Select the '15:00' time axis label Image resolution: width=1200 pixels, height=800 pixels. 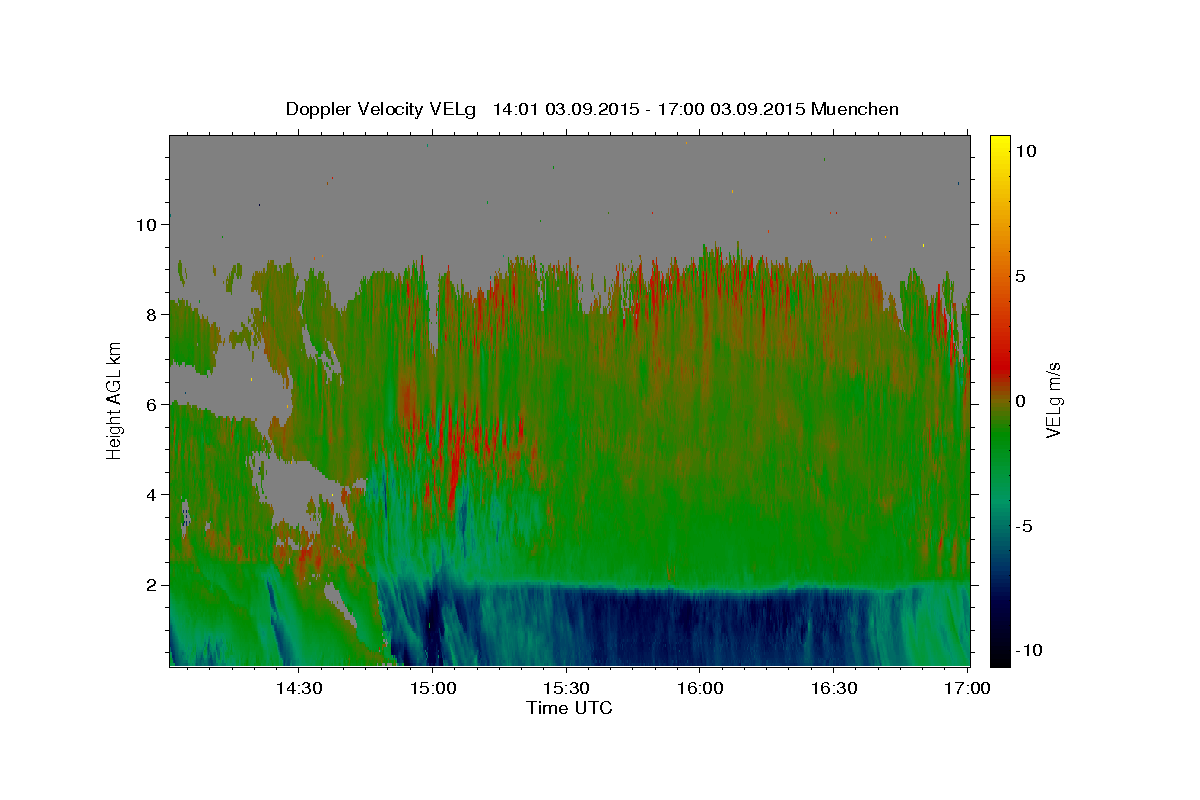tap(433, 688)
